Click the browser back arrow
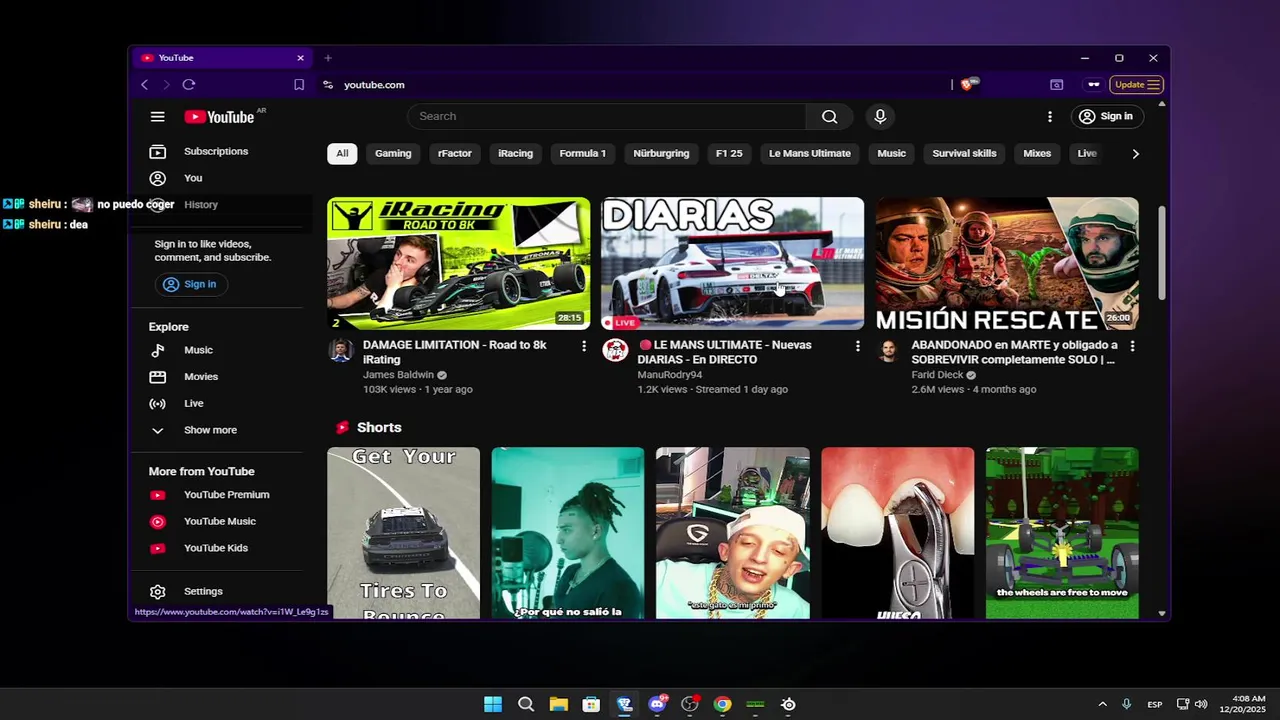1280x720 pixels. click(144, 85)
